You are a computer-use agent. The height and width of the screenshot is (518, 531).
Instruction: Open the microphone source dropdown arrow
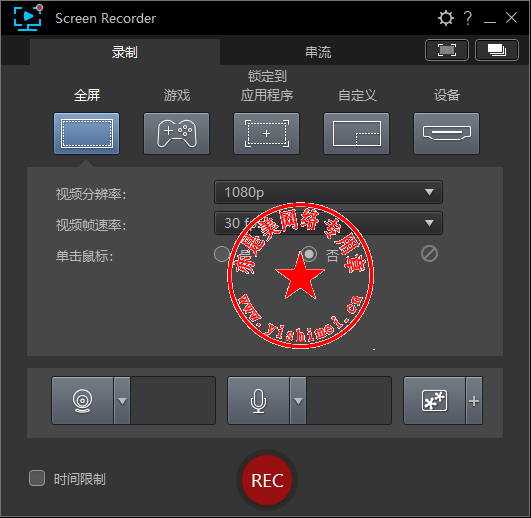pos(298,401)
